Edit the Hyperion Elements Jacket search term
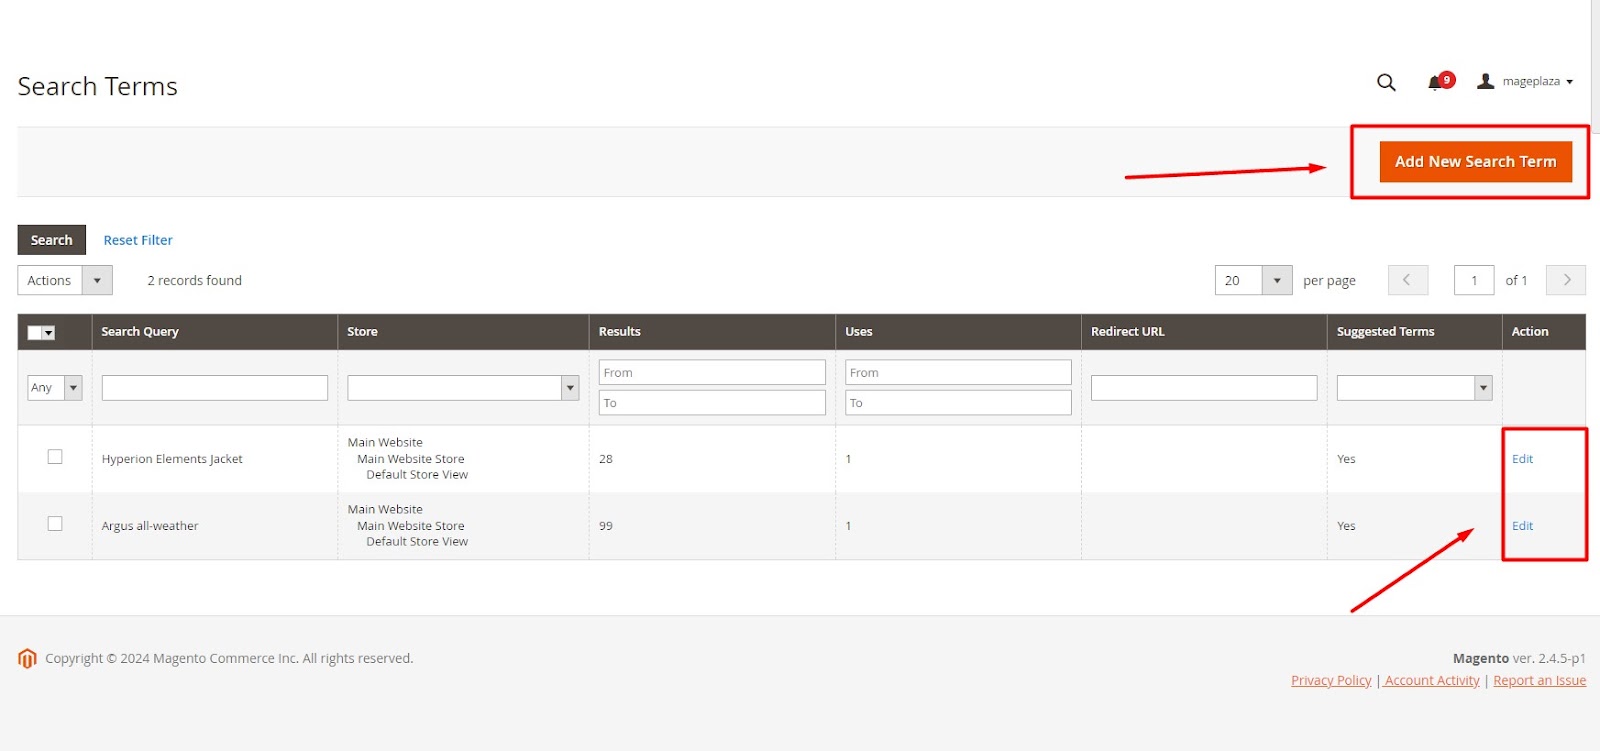The height and width of the screenshot is (751, 1600). coord(1522,459)
